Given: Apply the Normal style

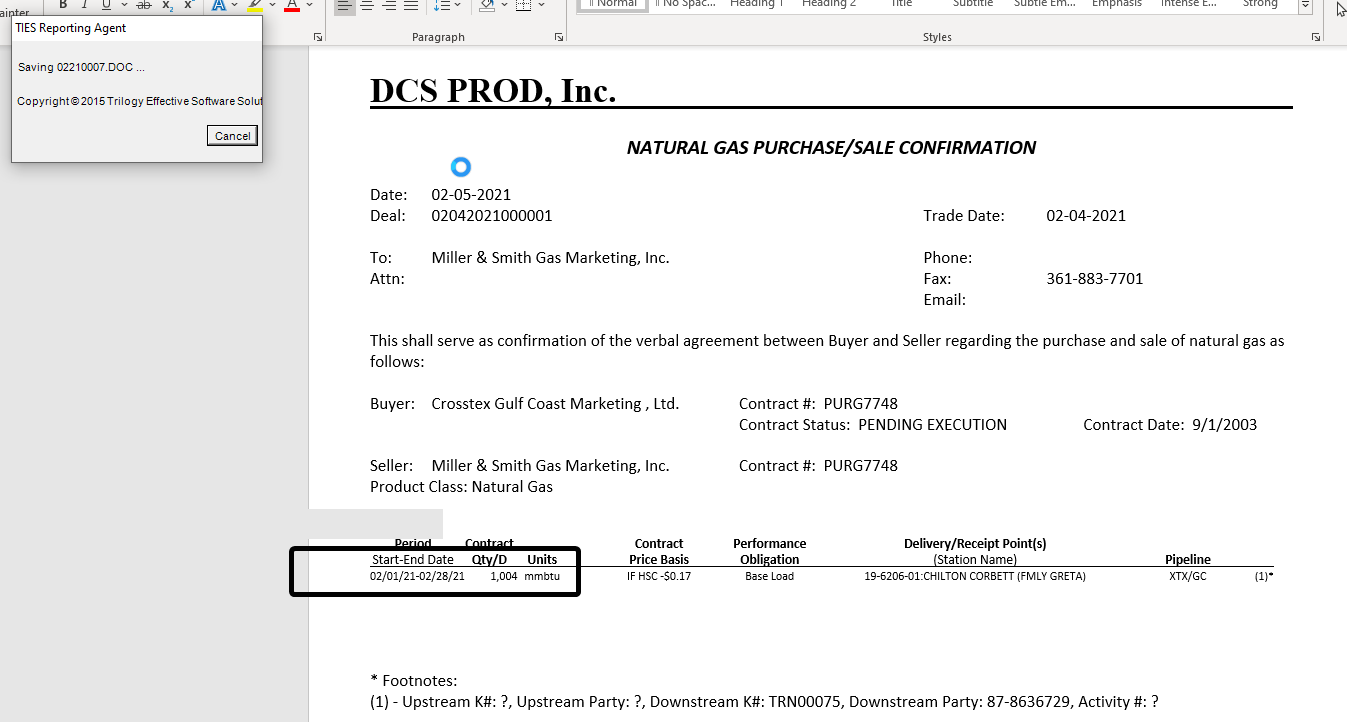Looking at the screenshot, I should pyautogui.click(x=613, y=4).
